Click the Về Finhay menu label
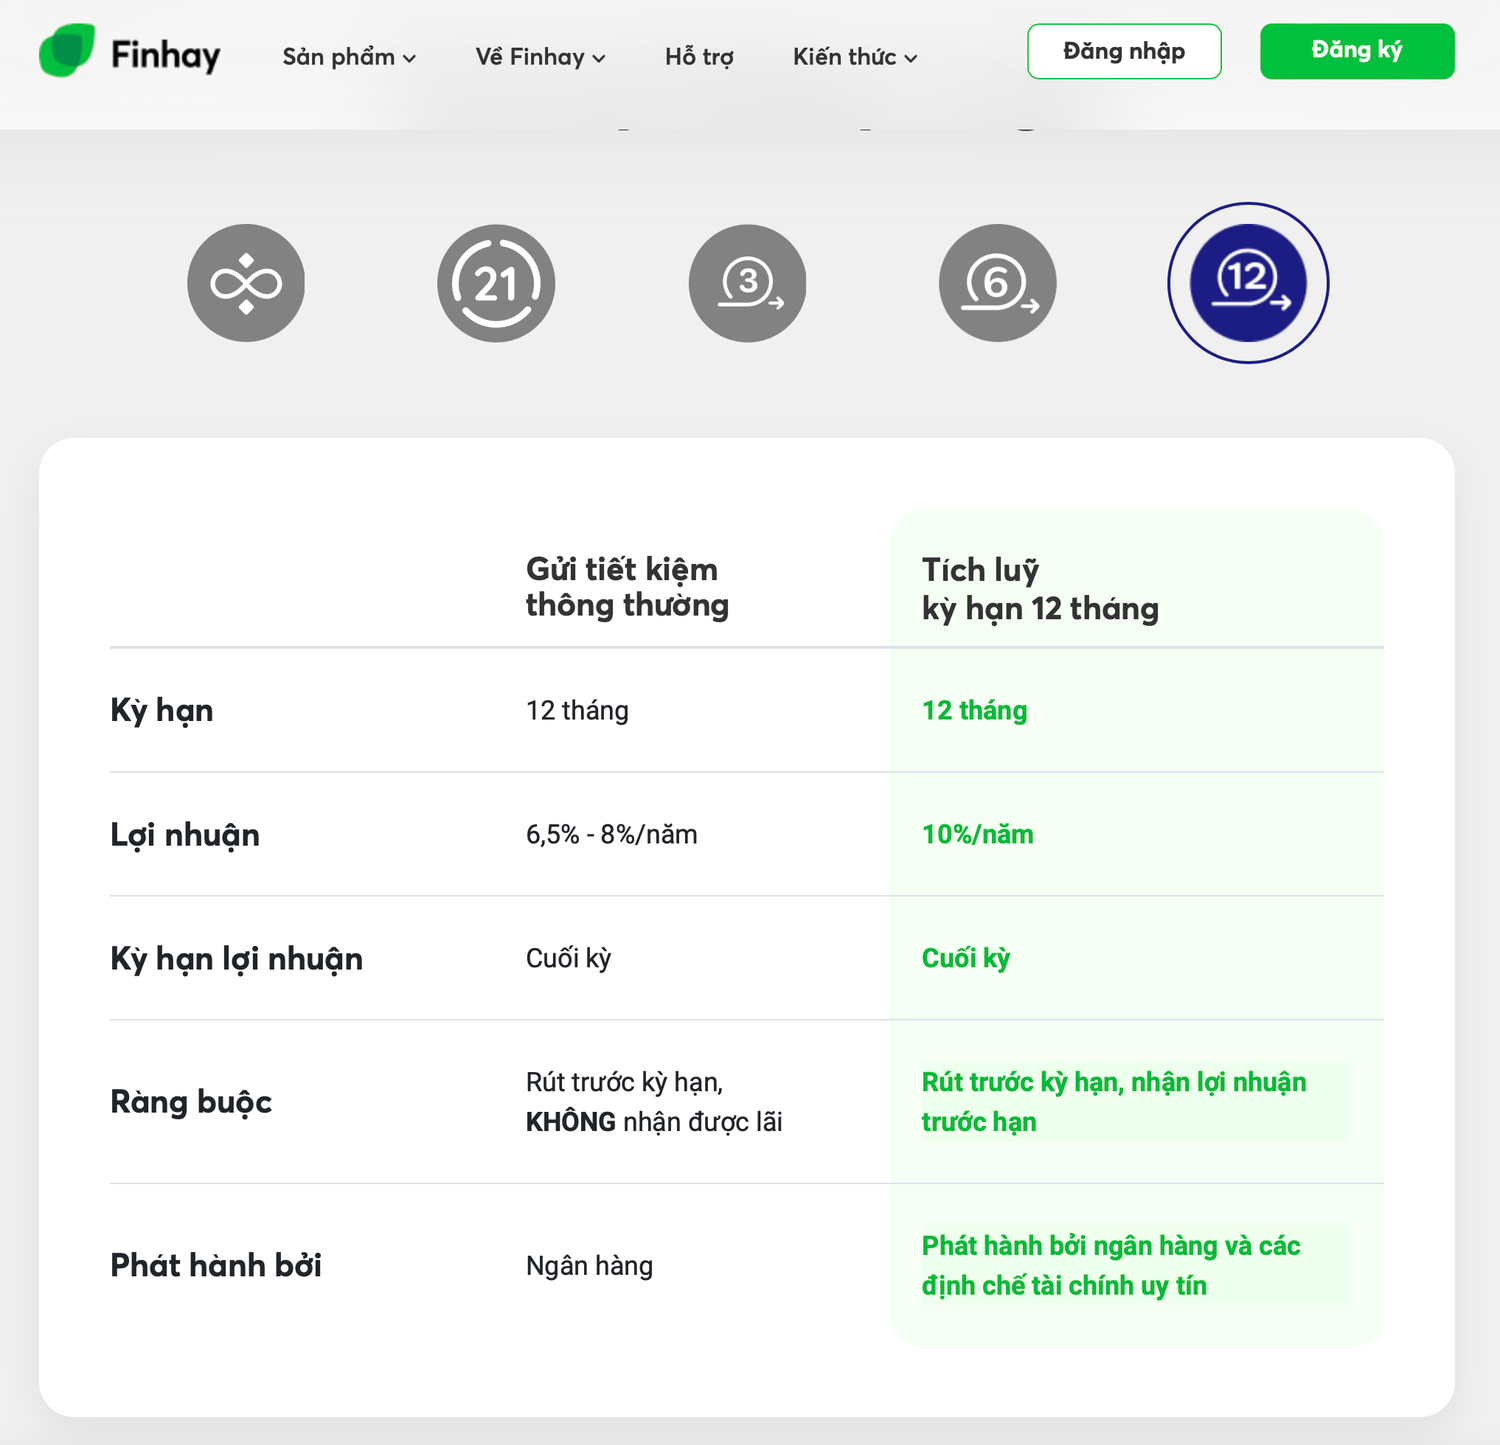Screen dimensions: 1500x1445 pyautogui.click(x=530, y=57)
